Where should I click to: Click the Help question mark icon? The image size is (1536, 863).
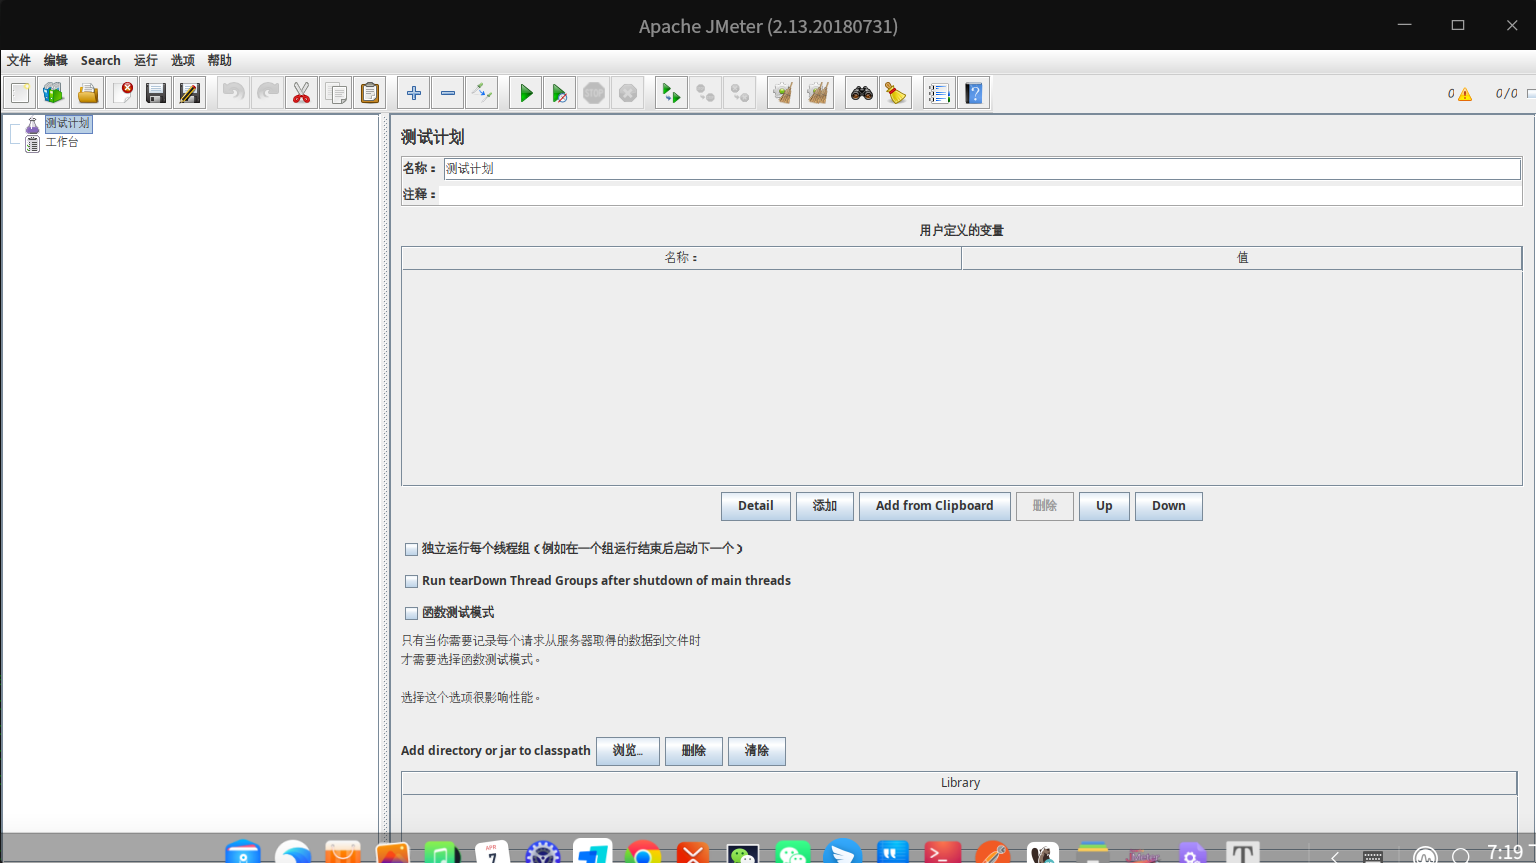tap(974, 93)
